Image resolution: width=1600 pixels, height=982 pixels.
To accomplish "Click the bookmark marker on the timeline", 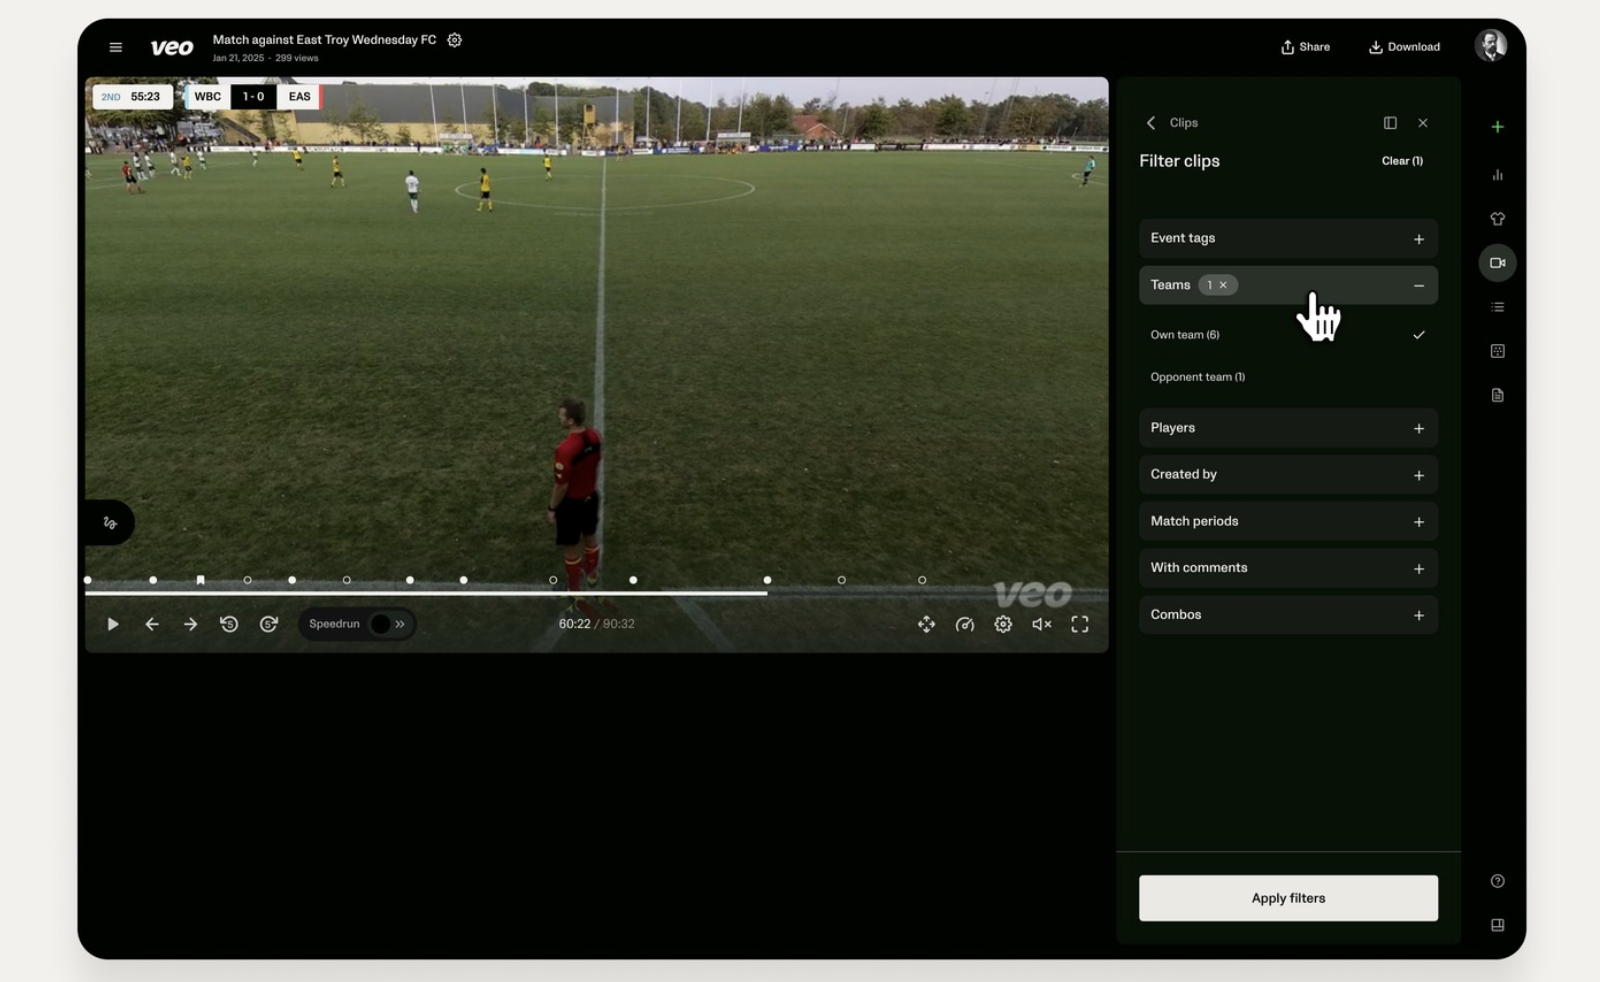I will [x=201, y=580].
